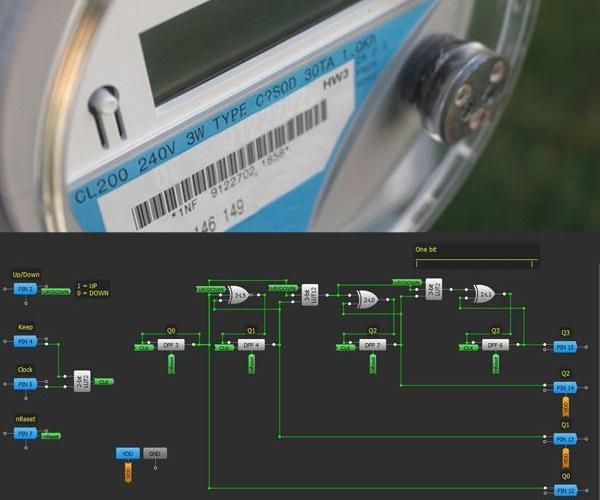The image size is (600, 500).
Task: Select the 3-bit LUT block before 2-L1 gate
Action: 434,289
